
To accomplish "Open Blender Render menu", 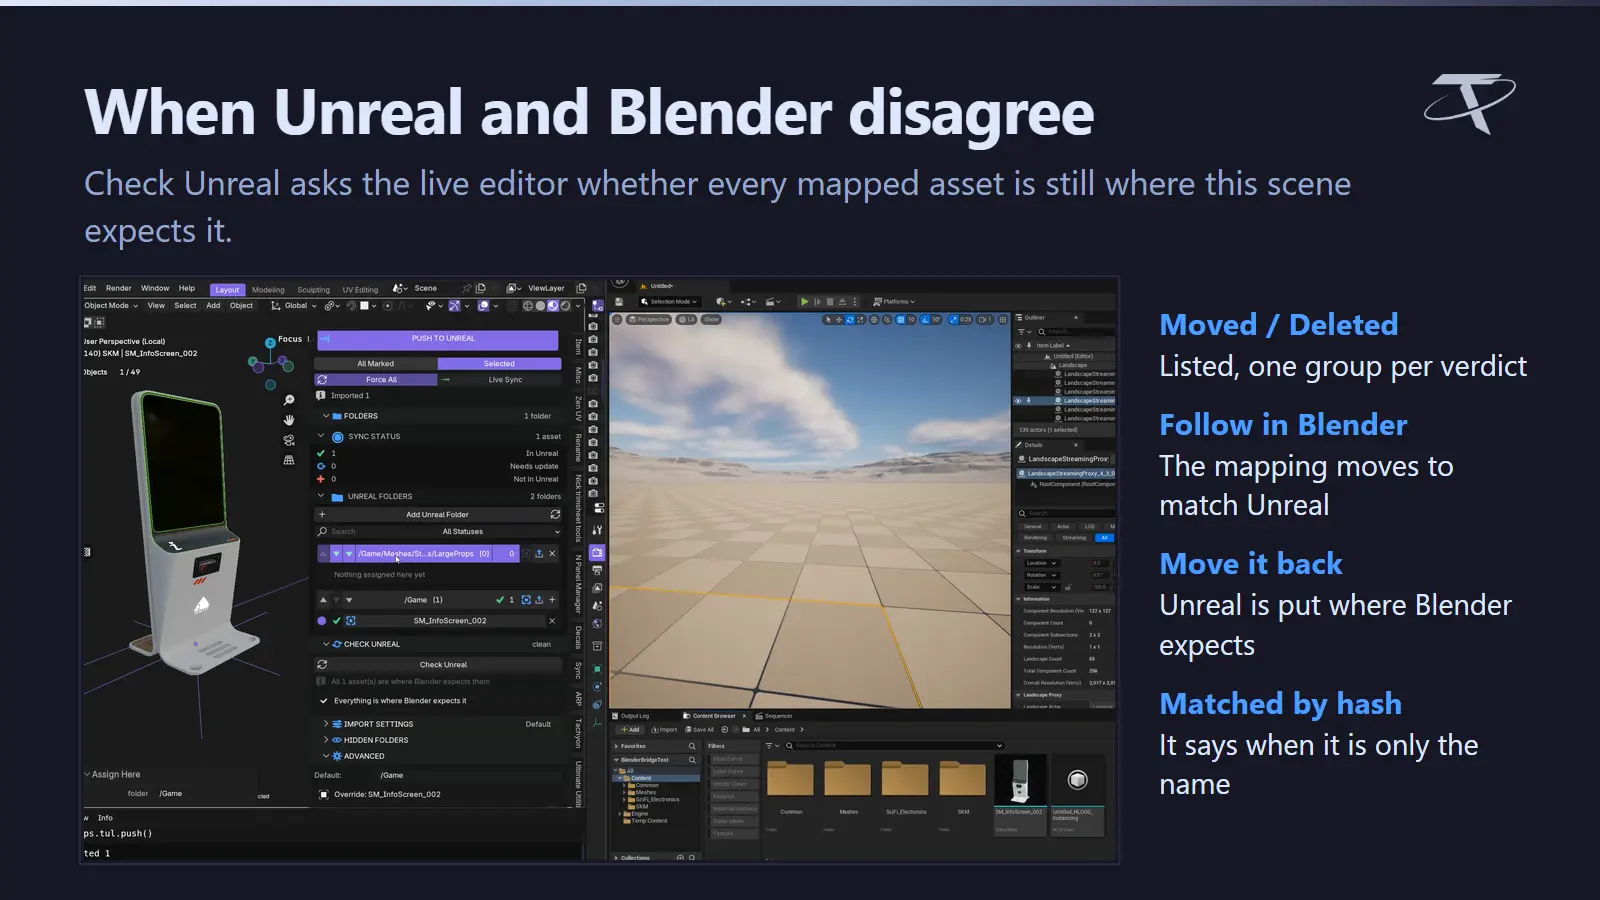I will 118,288.
